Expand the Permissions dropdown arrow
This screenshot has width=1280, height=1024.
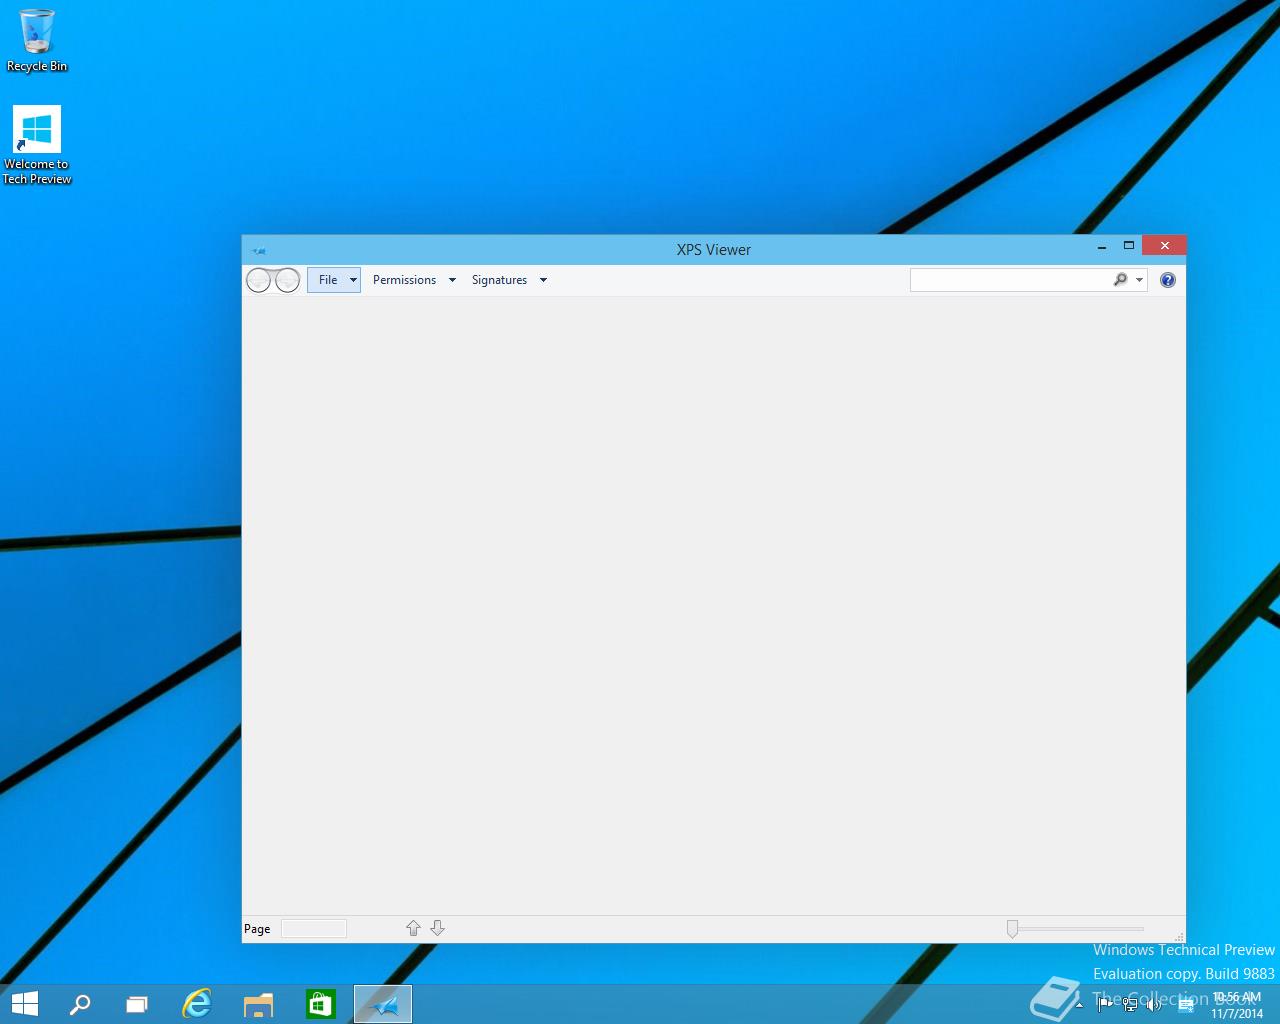coord(452,280)
